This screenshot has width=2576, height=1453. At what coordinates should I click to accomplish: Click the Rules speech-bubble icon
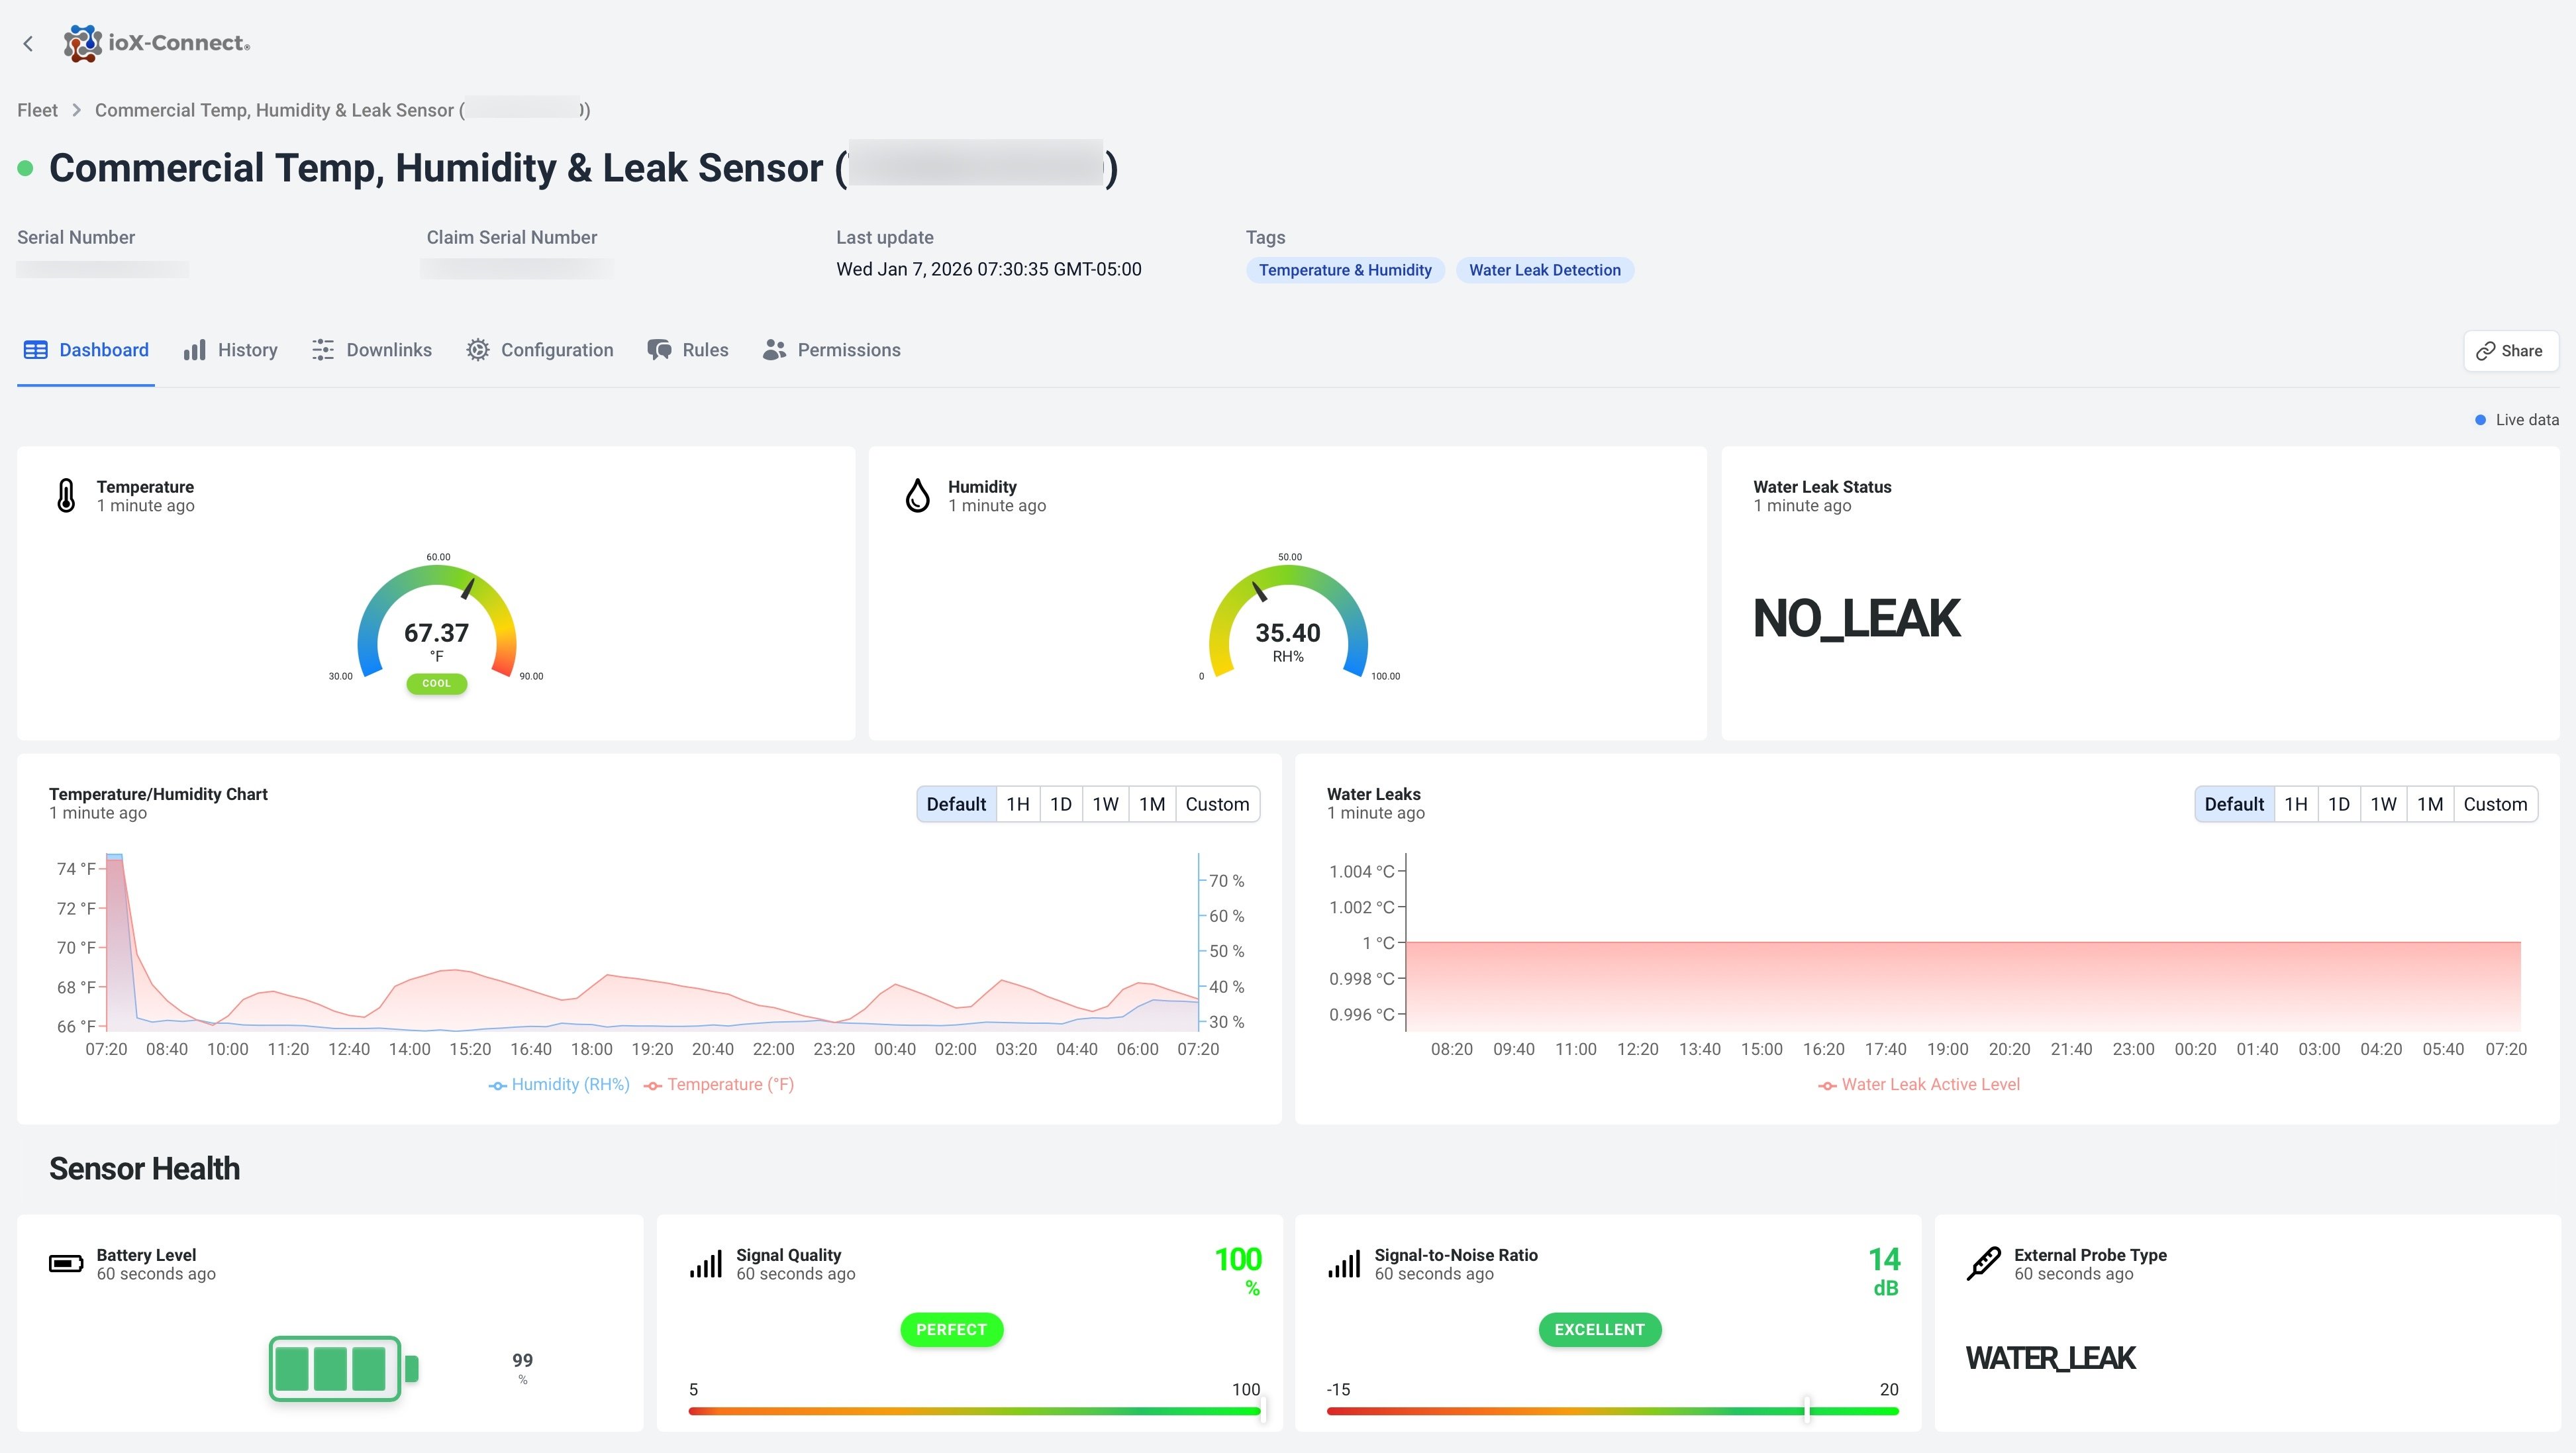pyautogui.click(x=660, y=349)
